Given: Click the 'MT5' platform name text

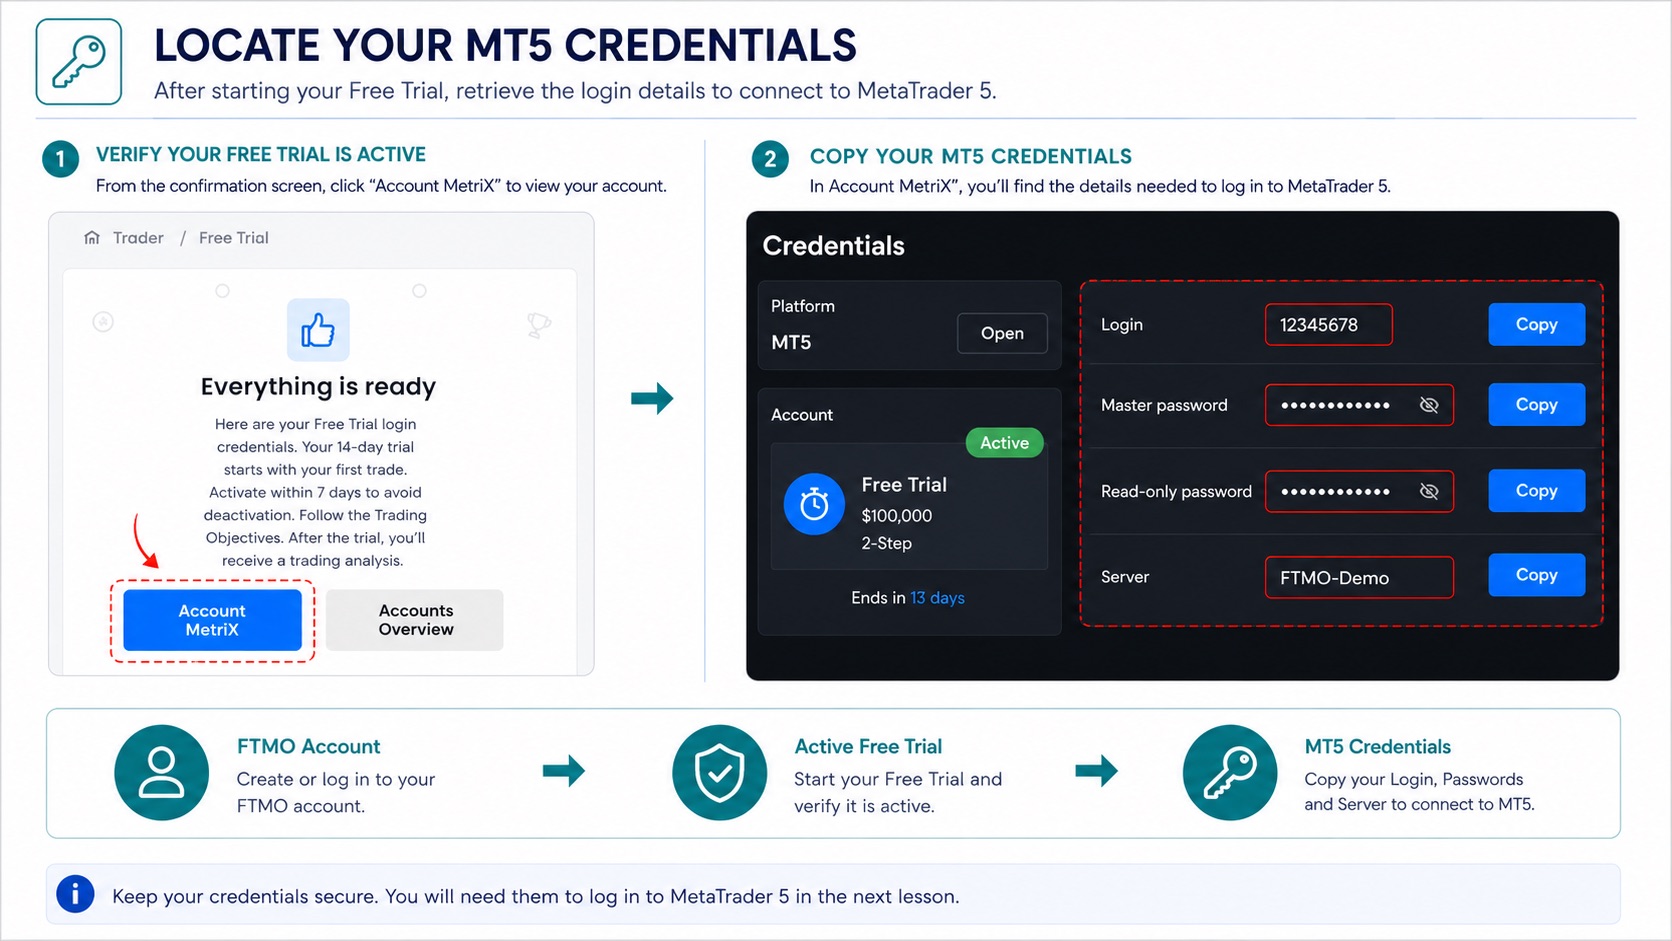Looking at the screenshot, I should (791, 342).
